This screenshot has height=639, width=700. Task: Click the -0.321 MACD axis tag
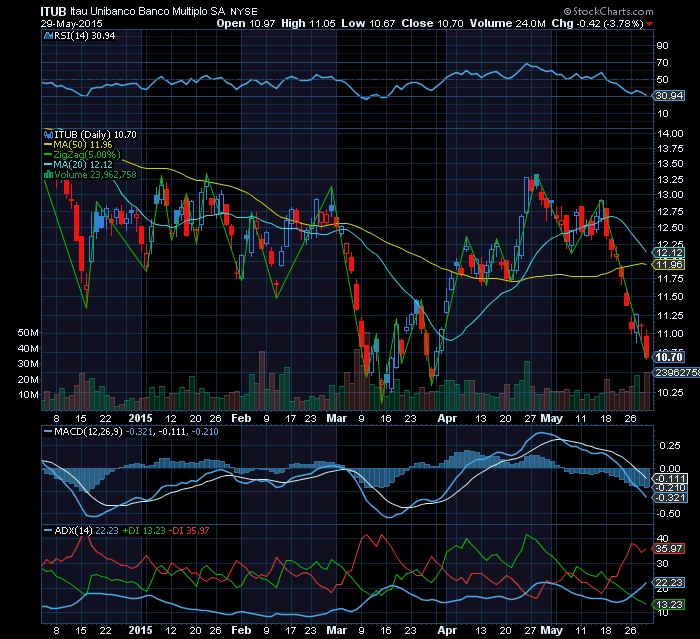[669, 497]
